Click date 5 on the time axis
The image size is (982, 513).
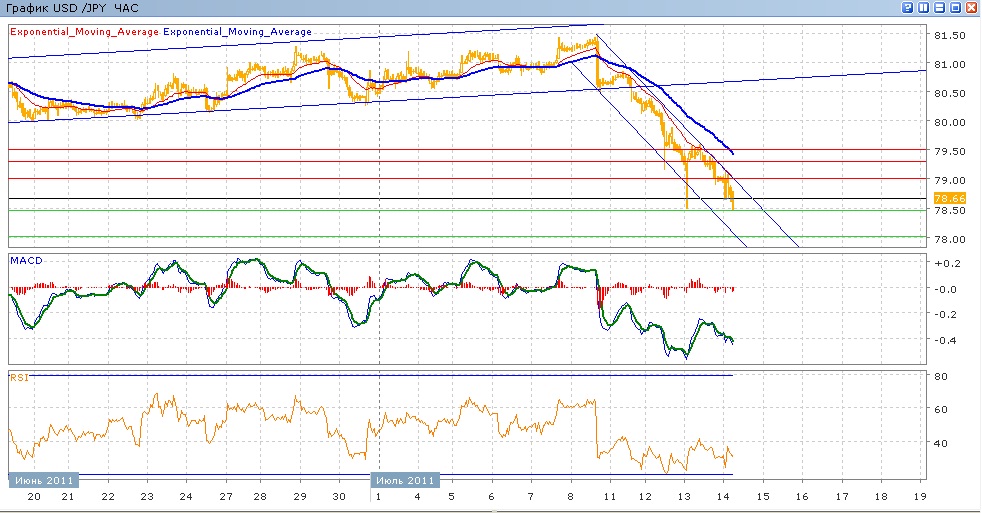tap(452, 497)
